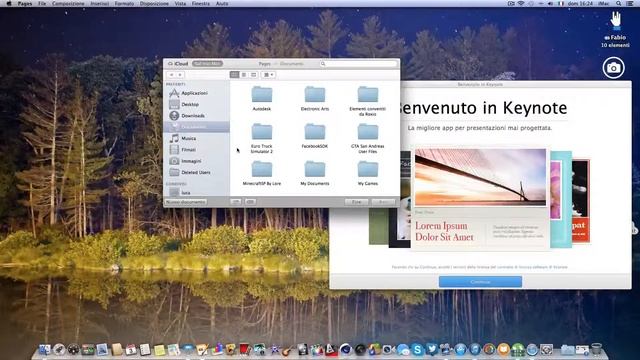Open Calendar from the Dock
640x360 pixels.
(131, 349)
